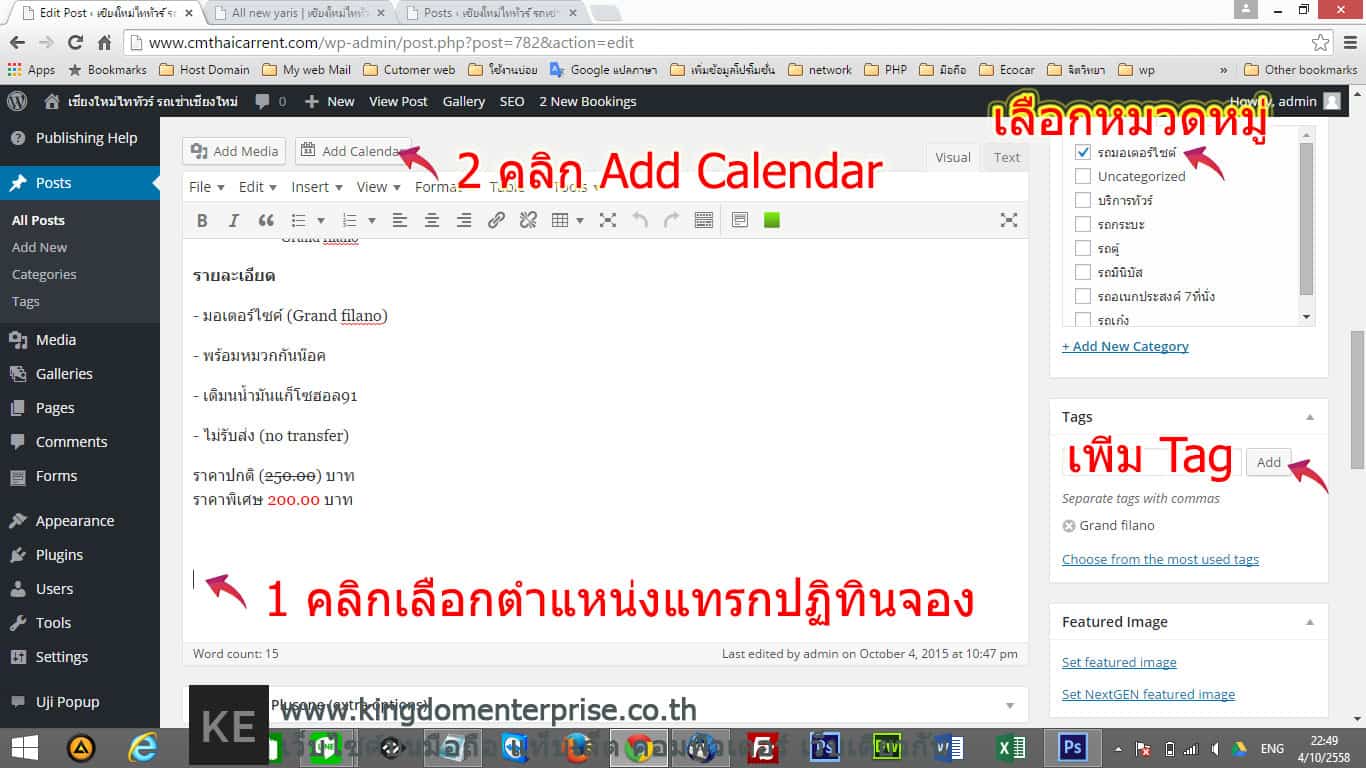Screen dimensions: 1366x768
Task: Click the fullscreen icon in toolbar
Action: 607,221
